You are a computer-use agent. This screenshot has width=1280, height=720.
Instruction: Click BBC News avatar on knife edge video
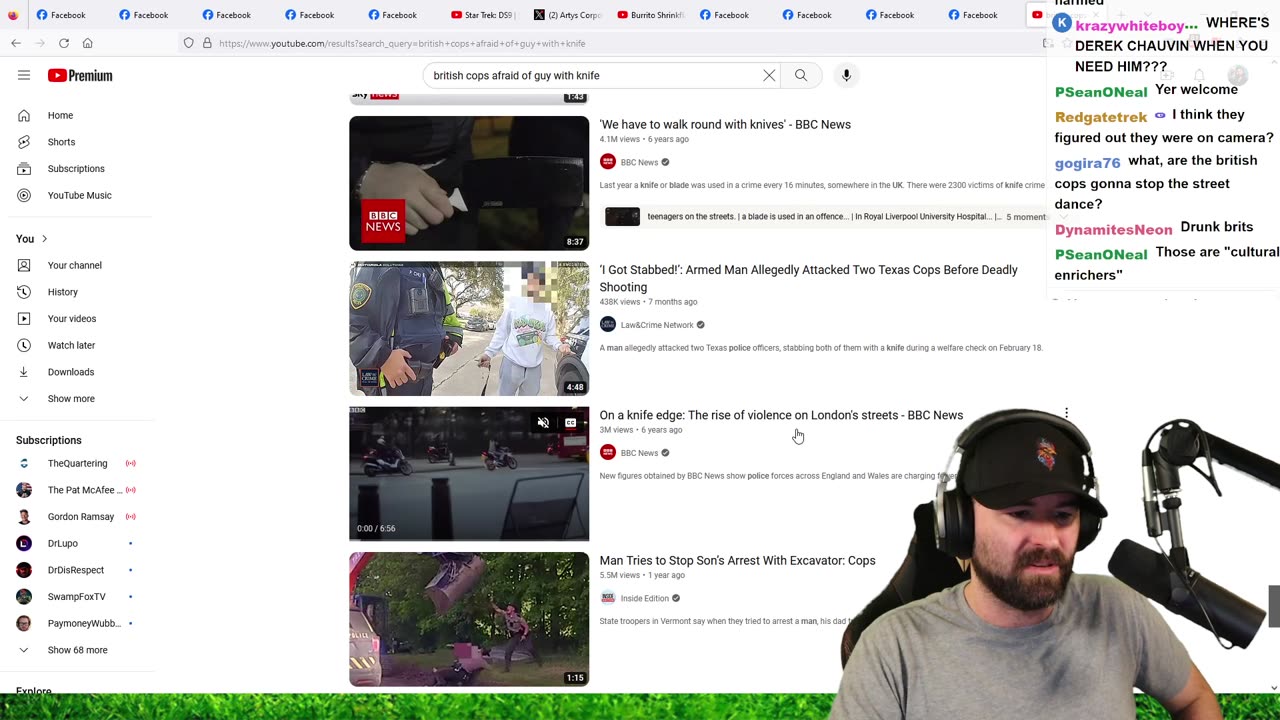(607, 452)
